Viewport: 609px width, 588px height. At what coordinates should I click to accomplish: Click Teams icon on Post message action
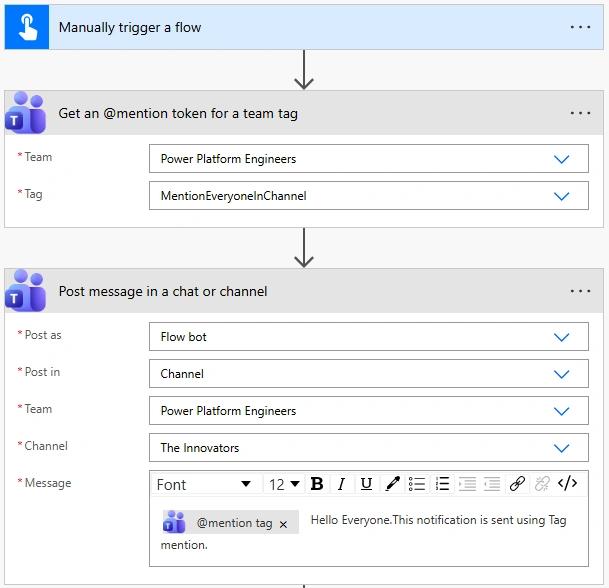tap(26, 291)
